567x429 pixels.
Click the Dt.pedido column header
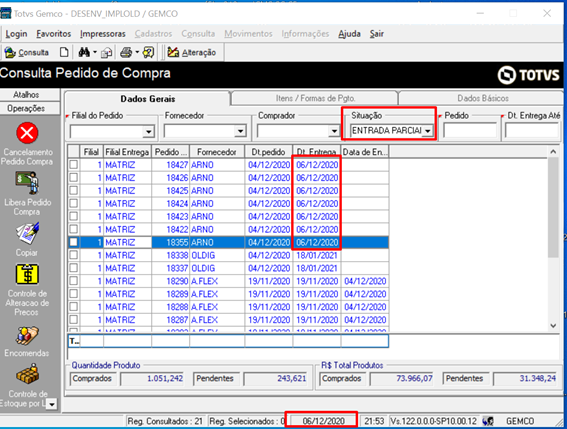click(x=269, y=152)
